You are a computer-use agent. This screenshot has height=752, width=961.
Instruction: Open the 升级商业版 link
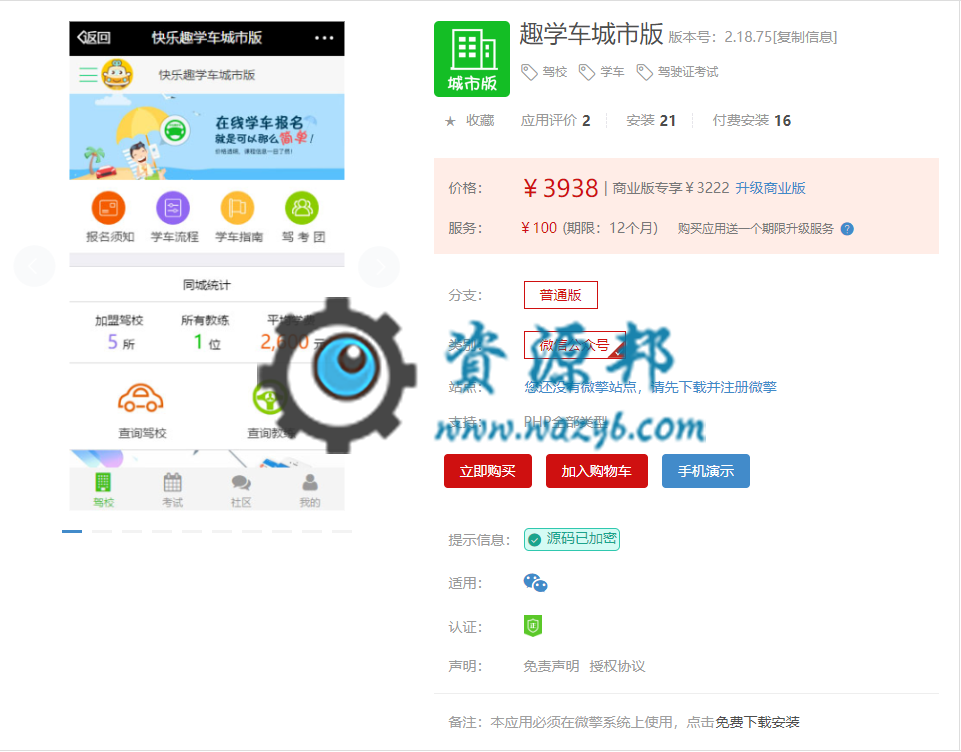pos(770,188)
